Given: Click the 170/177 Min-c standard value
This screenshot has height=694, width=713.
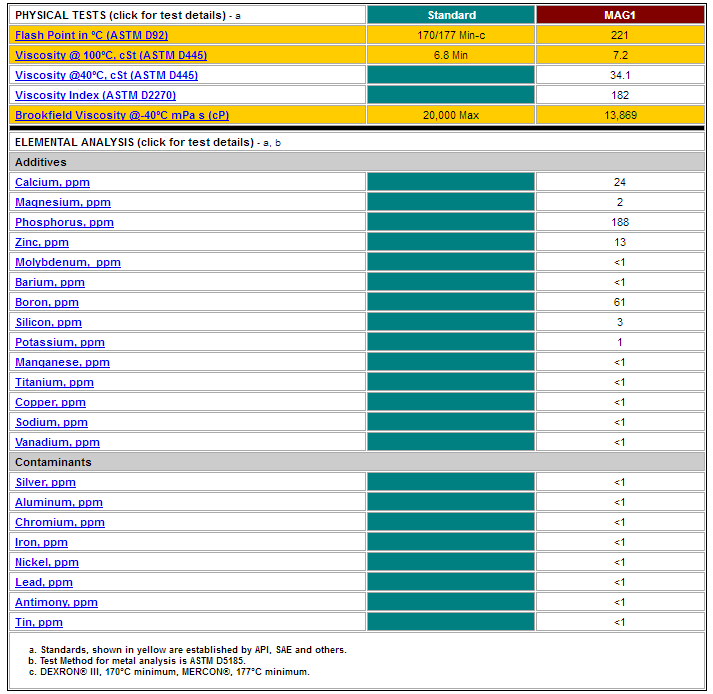Looking at the screenshot, I should pyautogui.click(x=451, y=35).
